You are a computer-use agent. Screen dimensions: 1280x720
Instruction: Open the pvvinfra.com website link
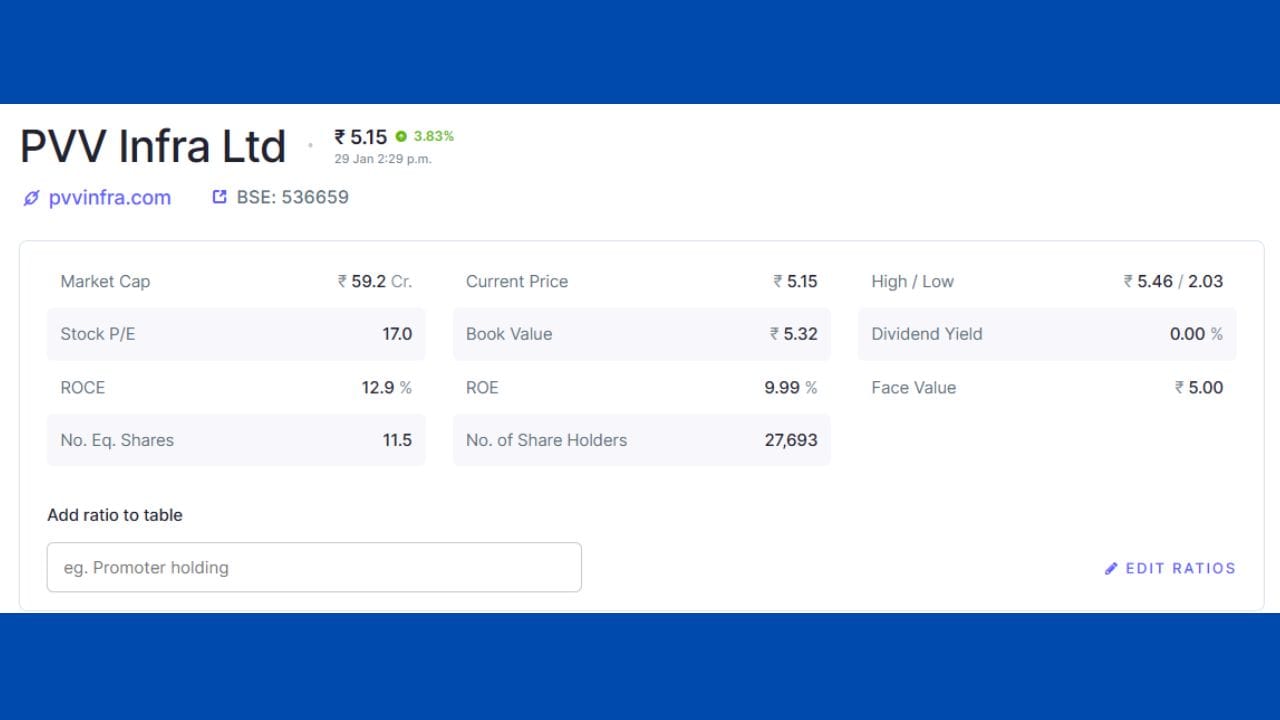coord(109,198)
